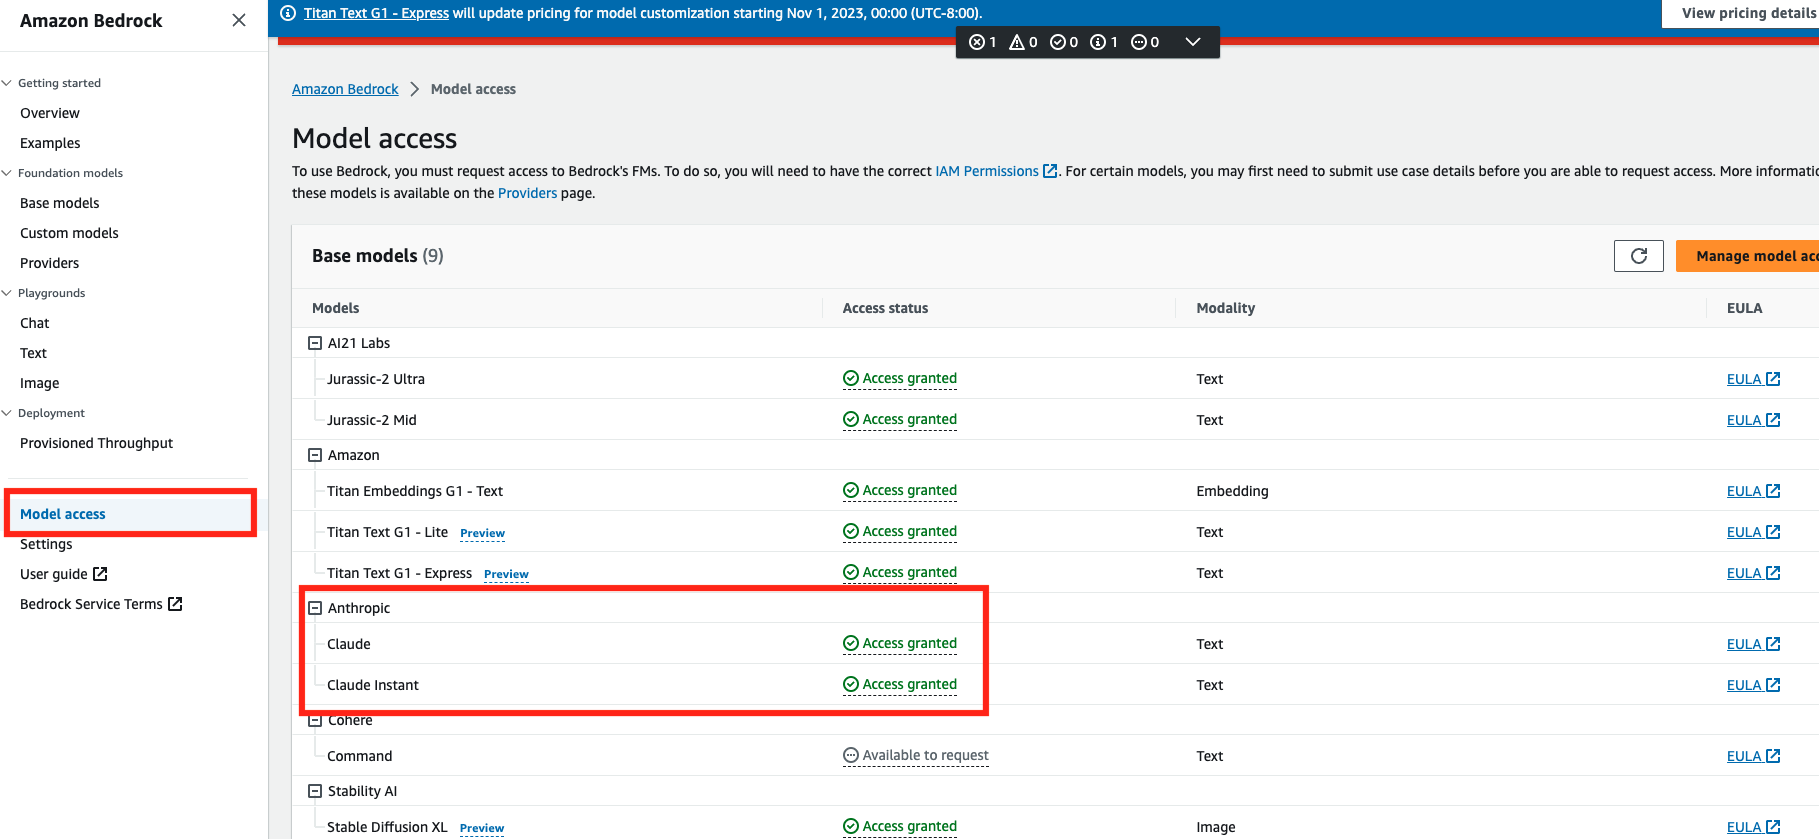Viewport: 1819px width, 839px height.
Task: Collapse the AI21 Labs provider group
Action: [x=315, y=343]
